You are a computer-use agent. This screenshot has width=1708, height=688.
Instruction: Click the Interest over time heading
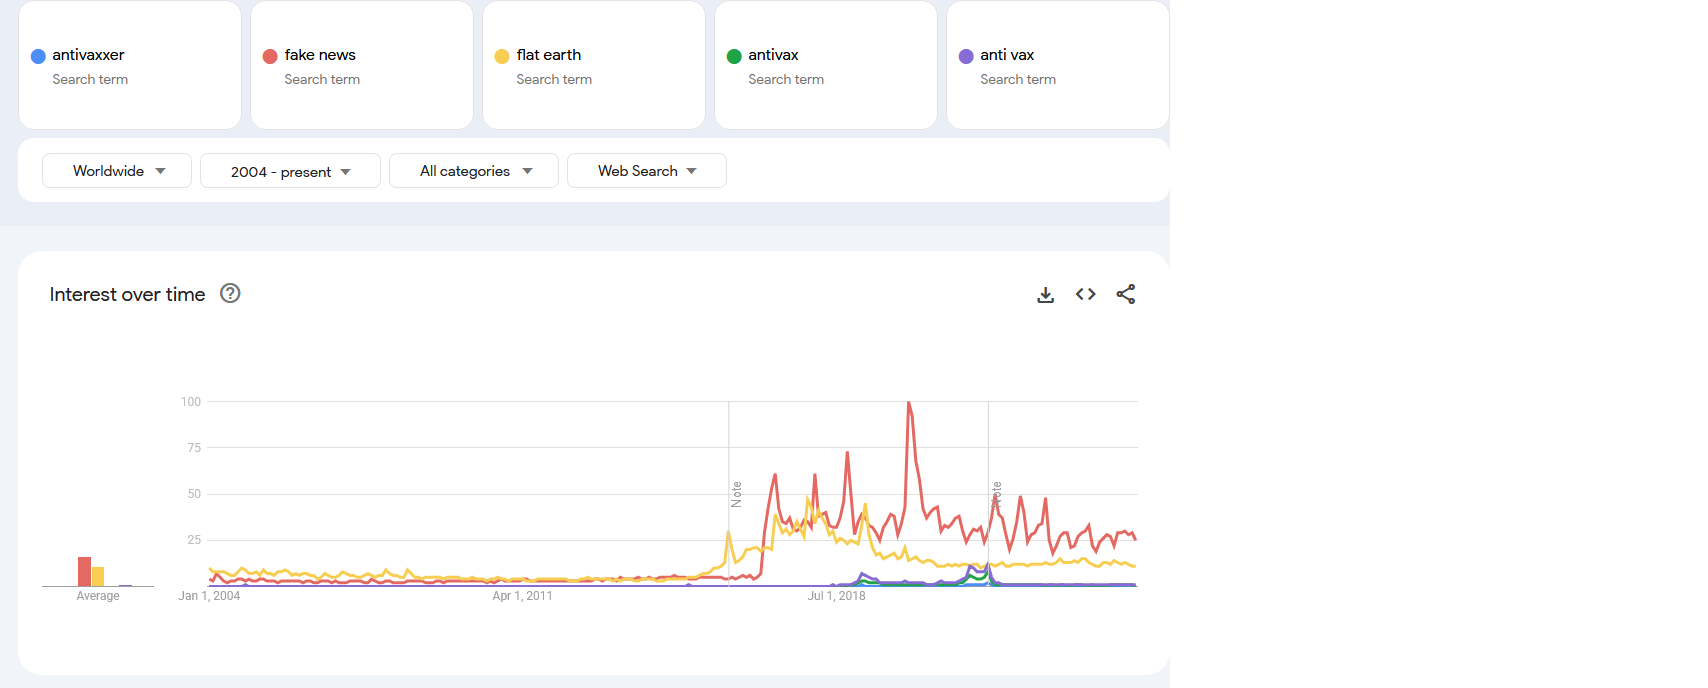[127, 294]
